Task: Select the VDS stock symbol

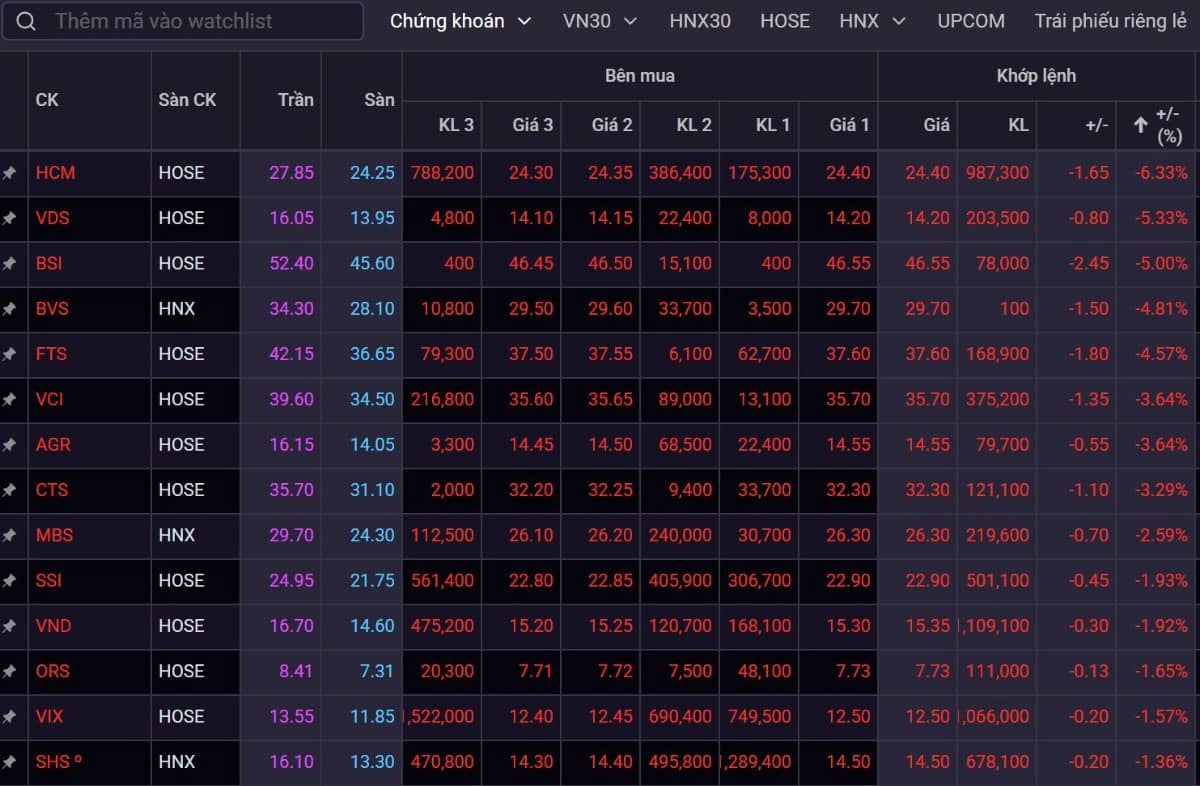Action: click(52, 218)
